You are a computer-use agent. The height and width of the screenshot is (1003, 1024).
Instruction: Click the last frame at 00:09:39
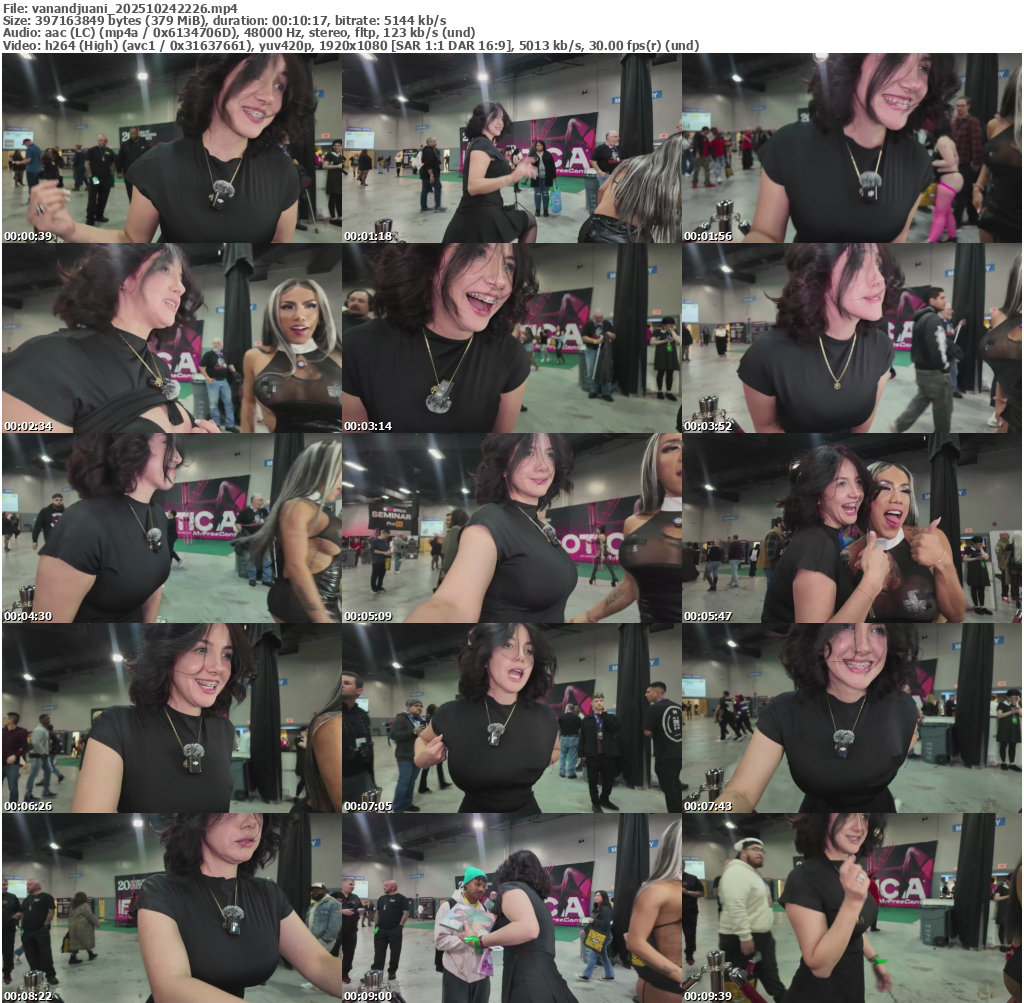point(851,908)
